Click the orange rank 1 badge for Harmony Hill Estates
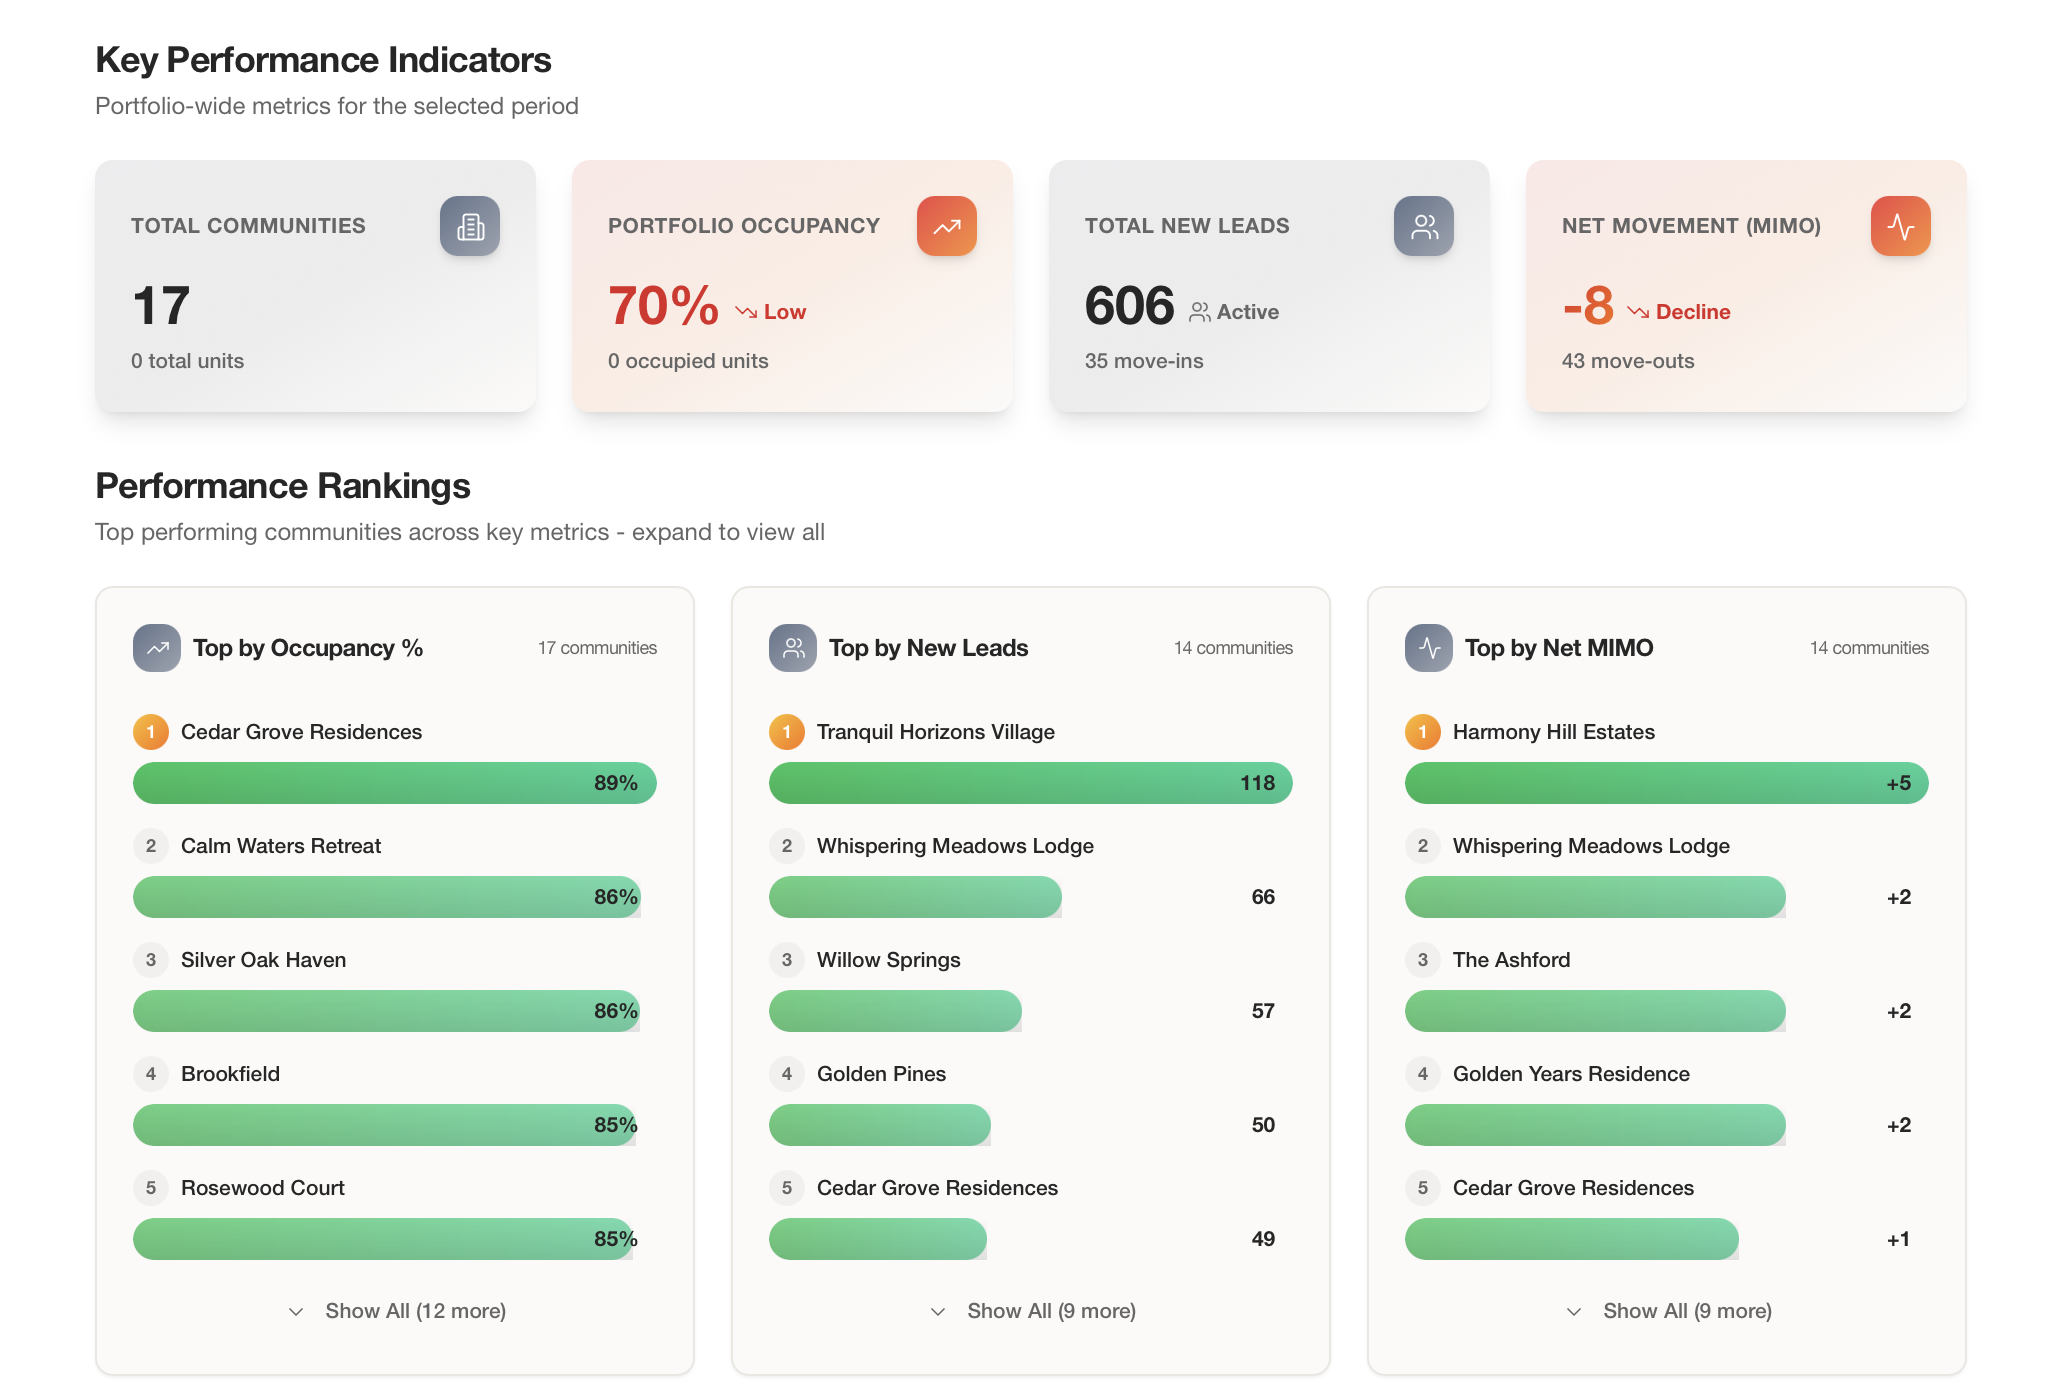2066x1398 pixels. [x=1423, y=732]
